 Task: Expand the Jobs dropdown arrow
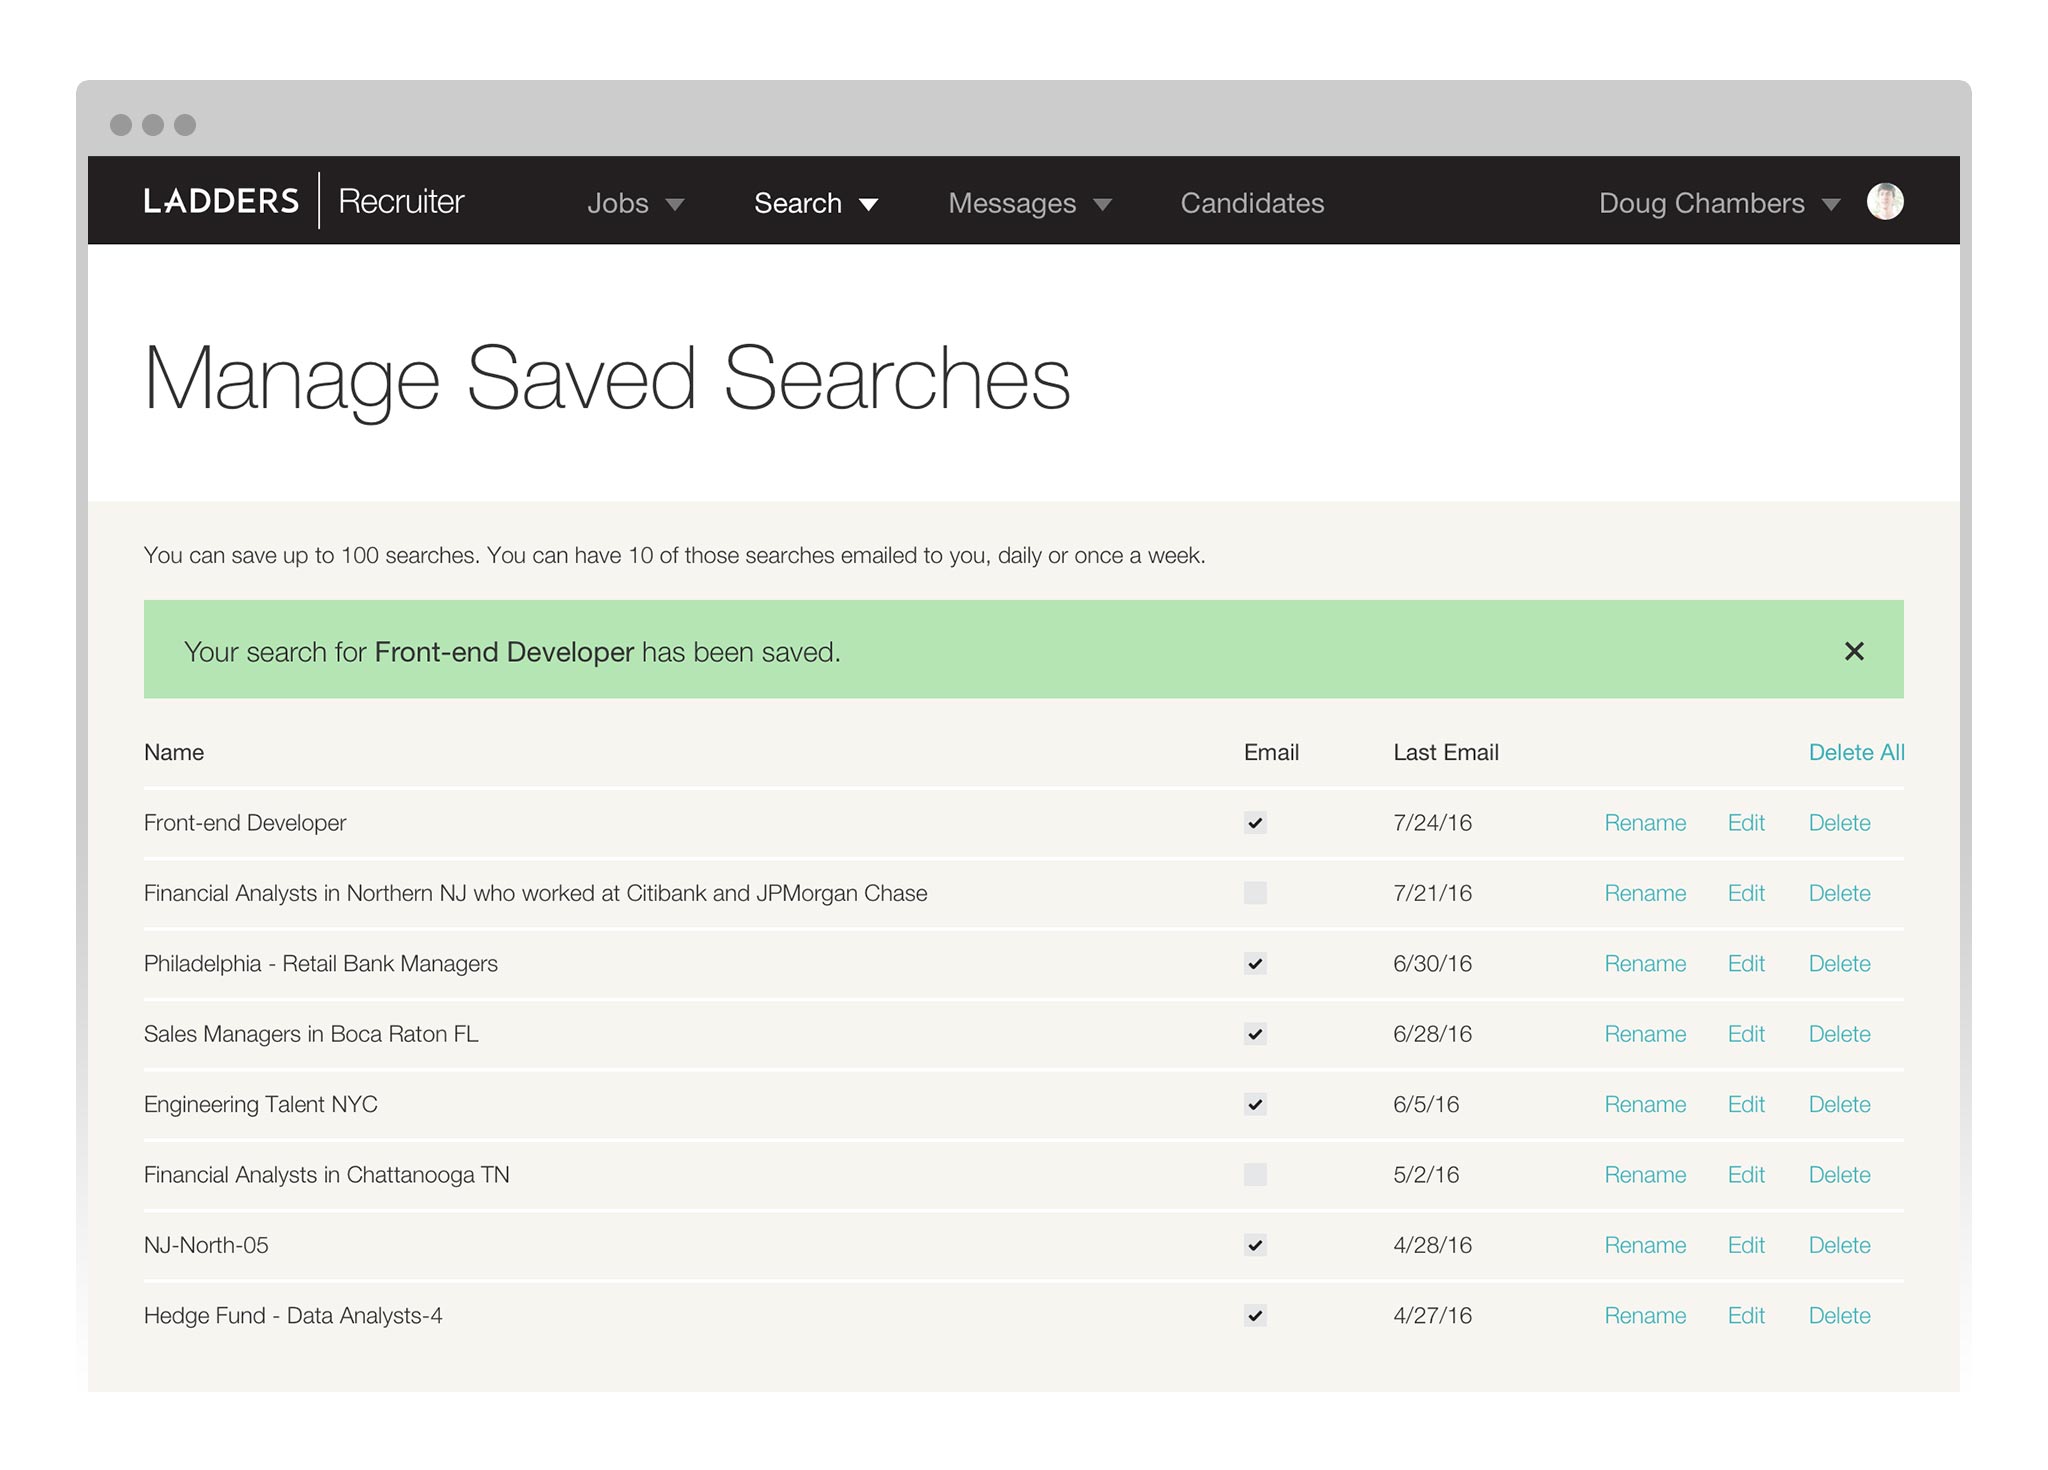pyautogui.click(x=675, y=204)
